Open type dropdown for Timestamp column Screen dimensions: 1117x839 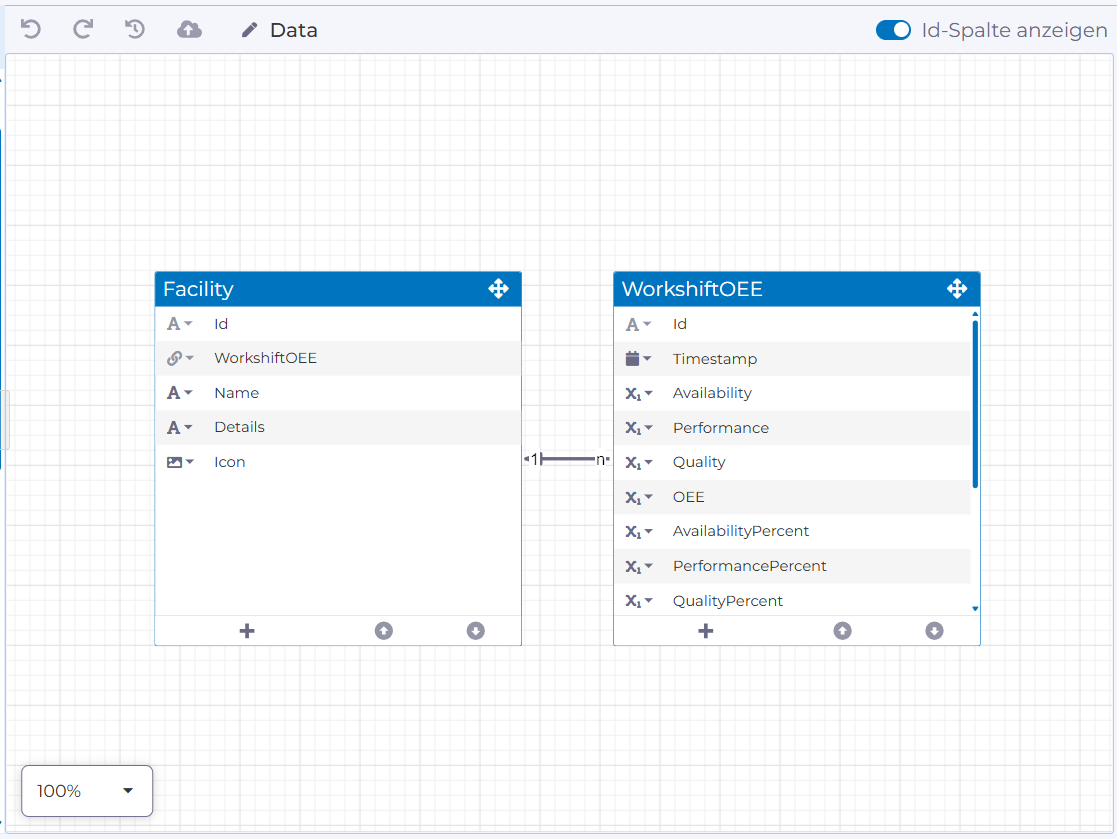click(638, 358)
